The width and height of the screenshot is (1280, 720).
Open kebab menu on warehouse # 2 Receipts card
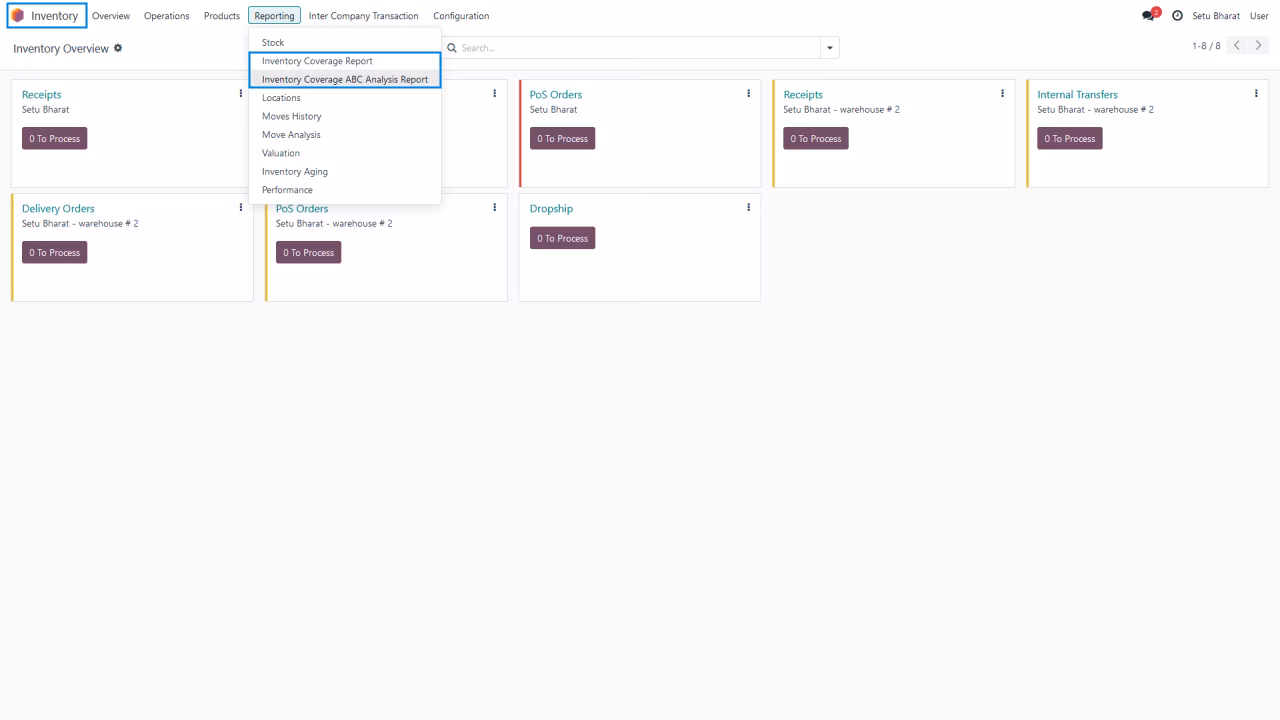pyautogui.click(x=1003, y=94)
